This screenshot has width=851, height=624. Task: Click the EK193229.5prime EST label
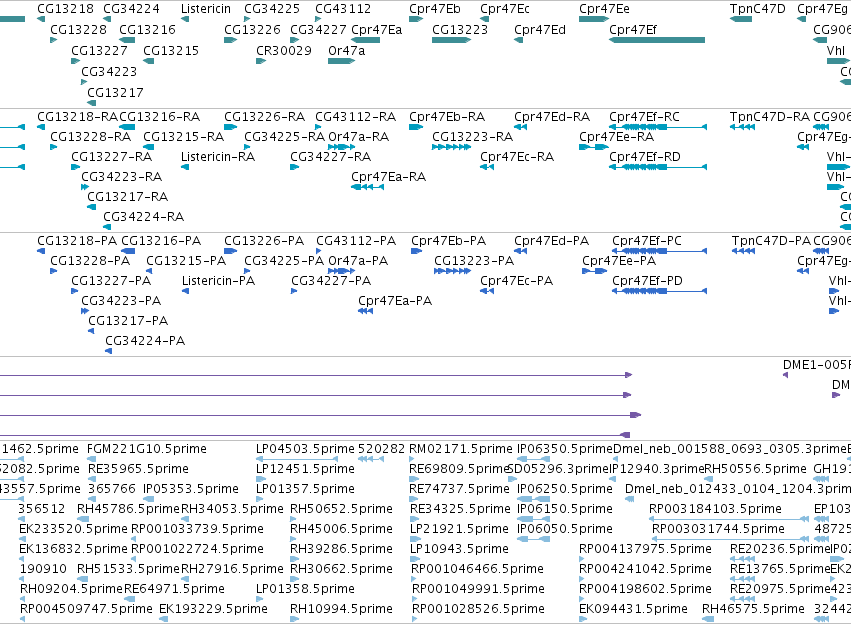[x=213, y=609]
